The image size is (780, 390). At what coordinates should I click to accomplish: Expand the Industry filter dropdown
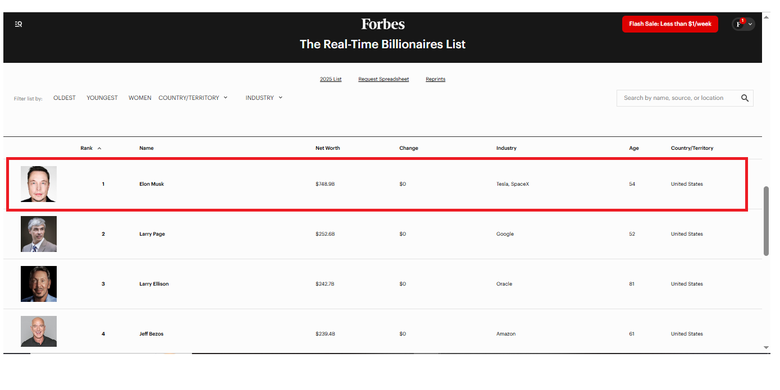(264, 98)
